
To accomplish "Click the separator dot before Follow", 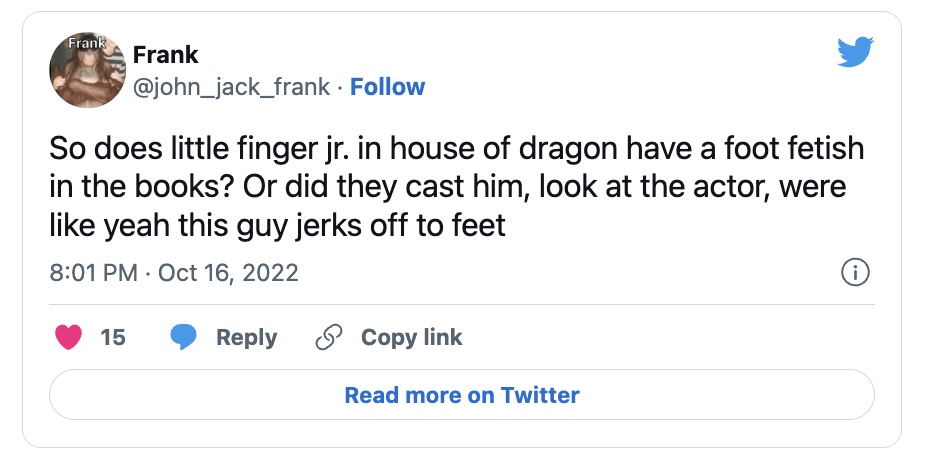I will 340,87.
